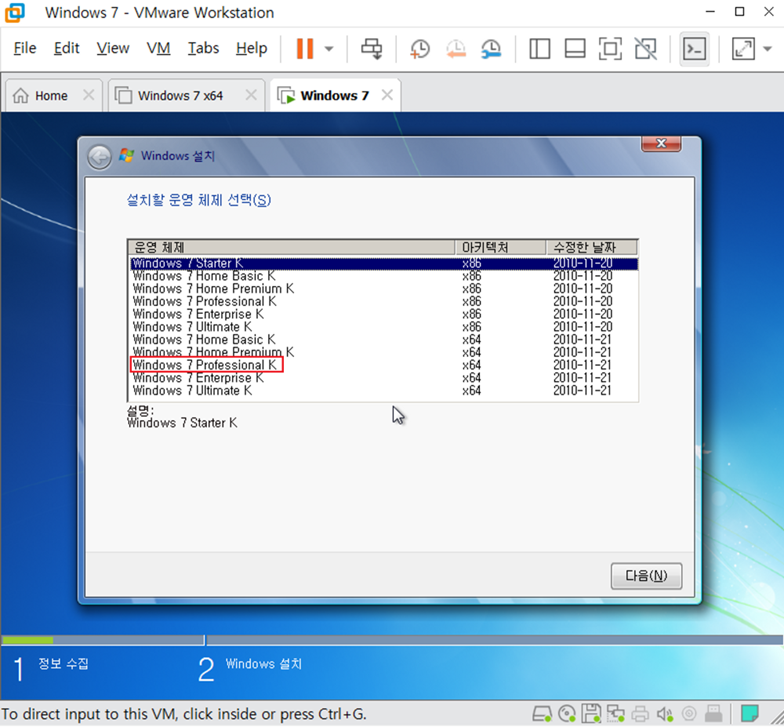Viewport: 784px width, 727px height.
Task: Select Windows 7 Enterprise K x86 row
Action: 384,314
